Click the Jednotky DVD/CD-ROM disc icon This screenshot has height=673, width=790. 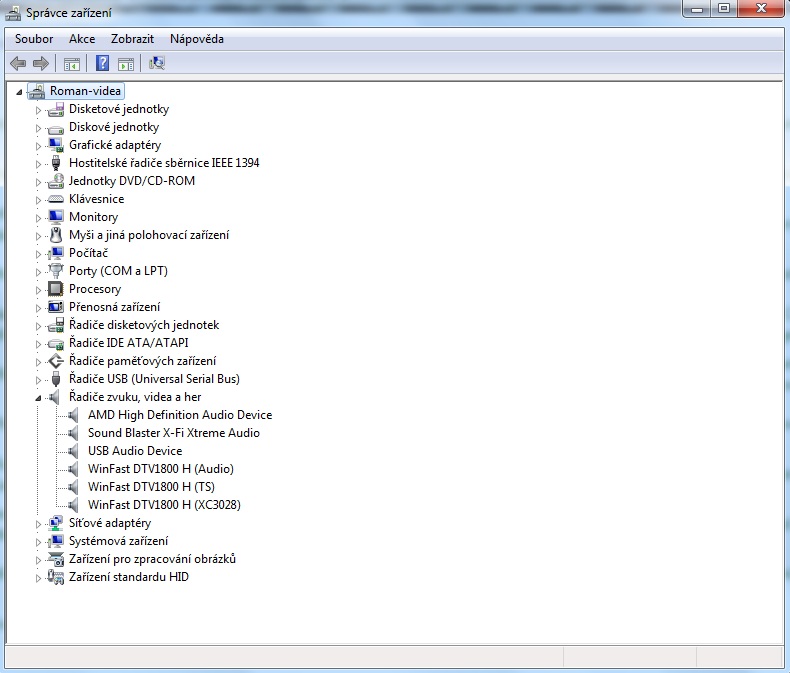[56, 181]
